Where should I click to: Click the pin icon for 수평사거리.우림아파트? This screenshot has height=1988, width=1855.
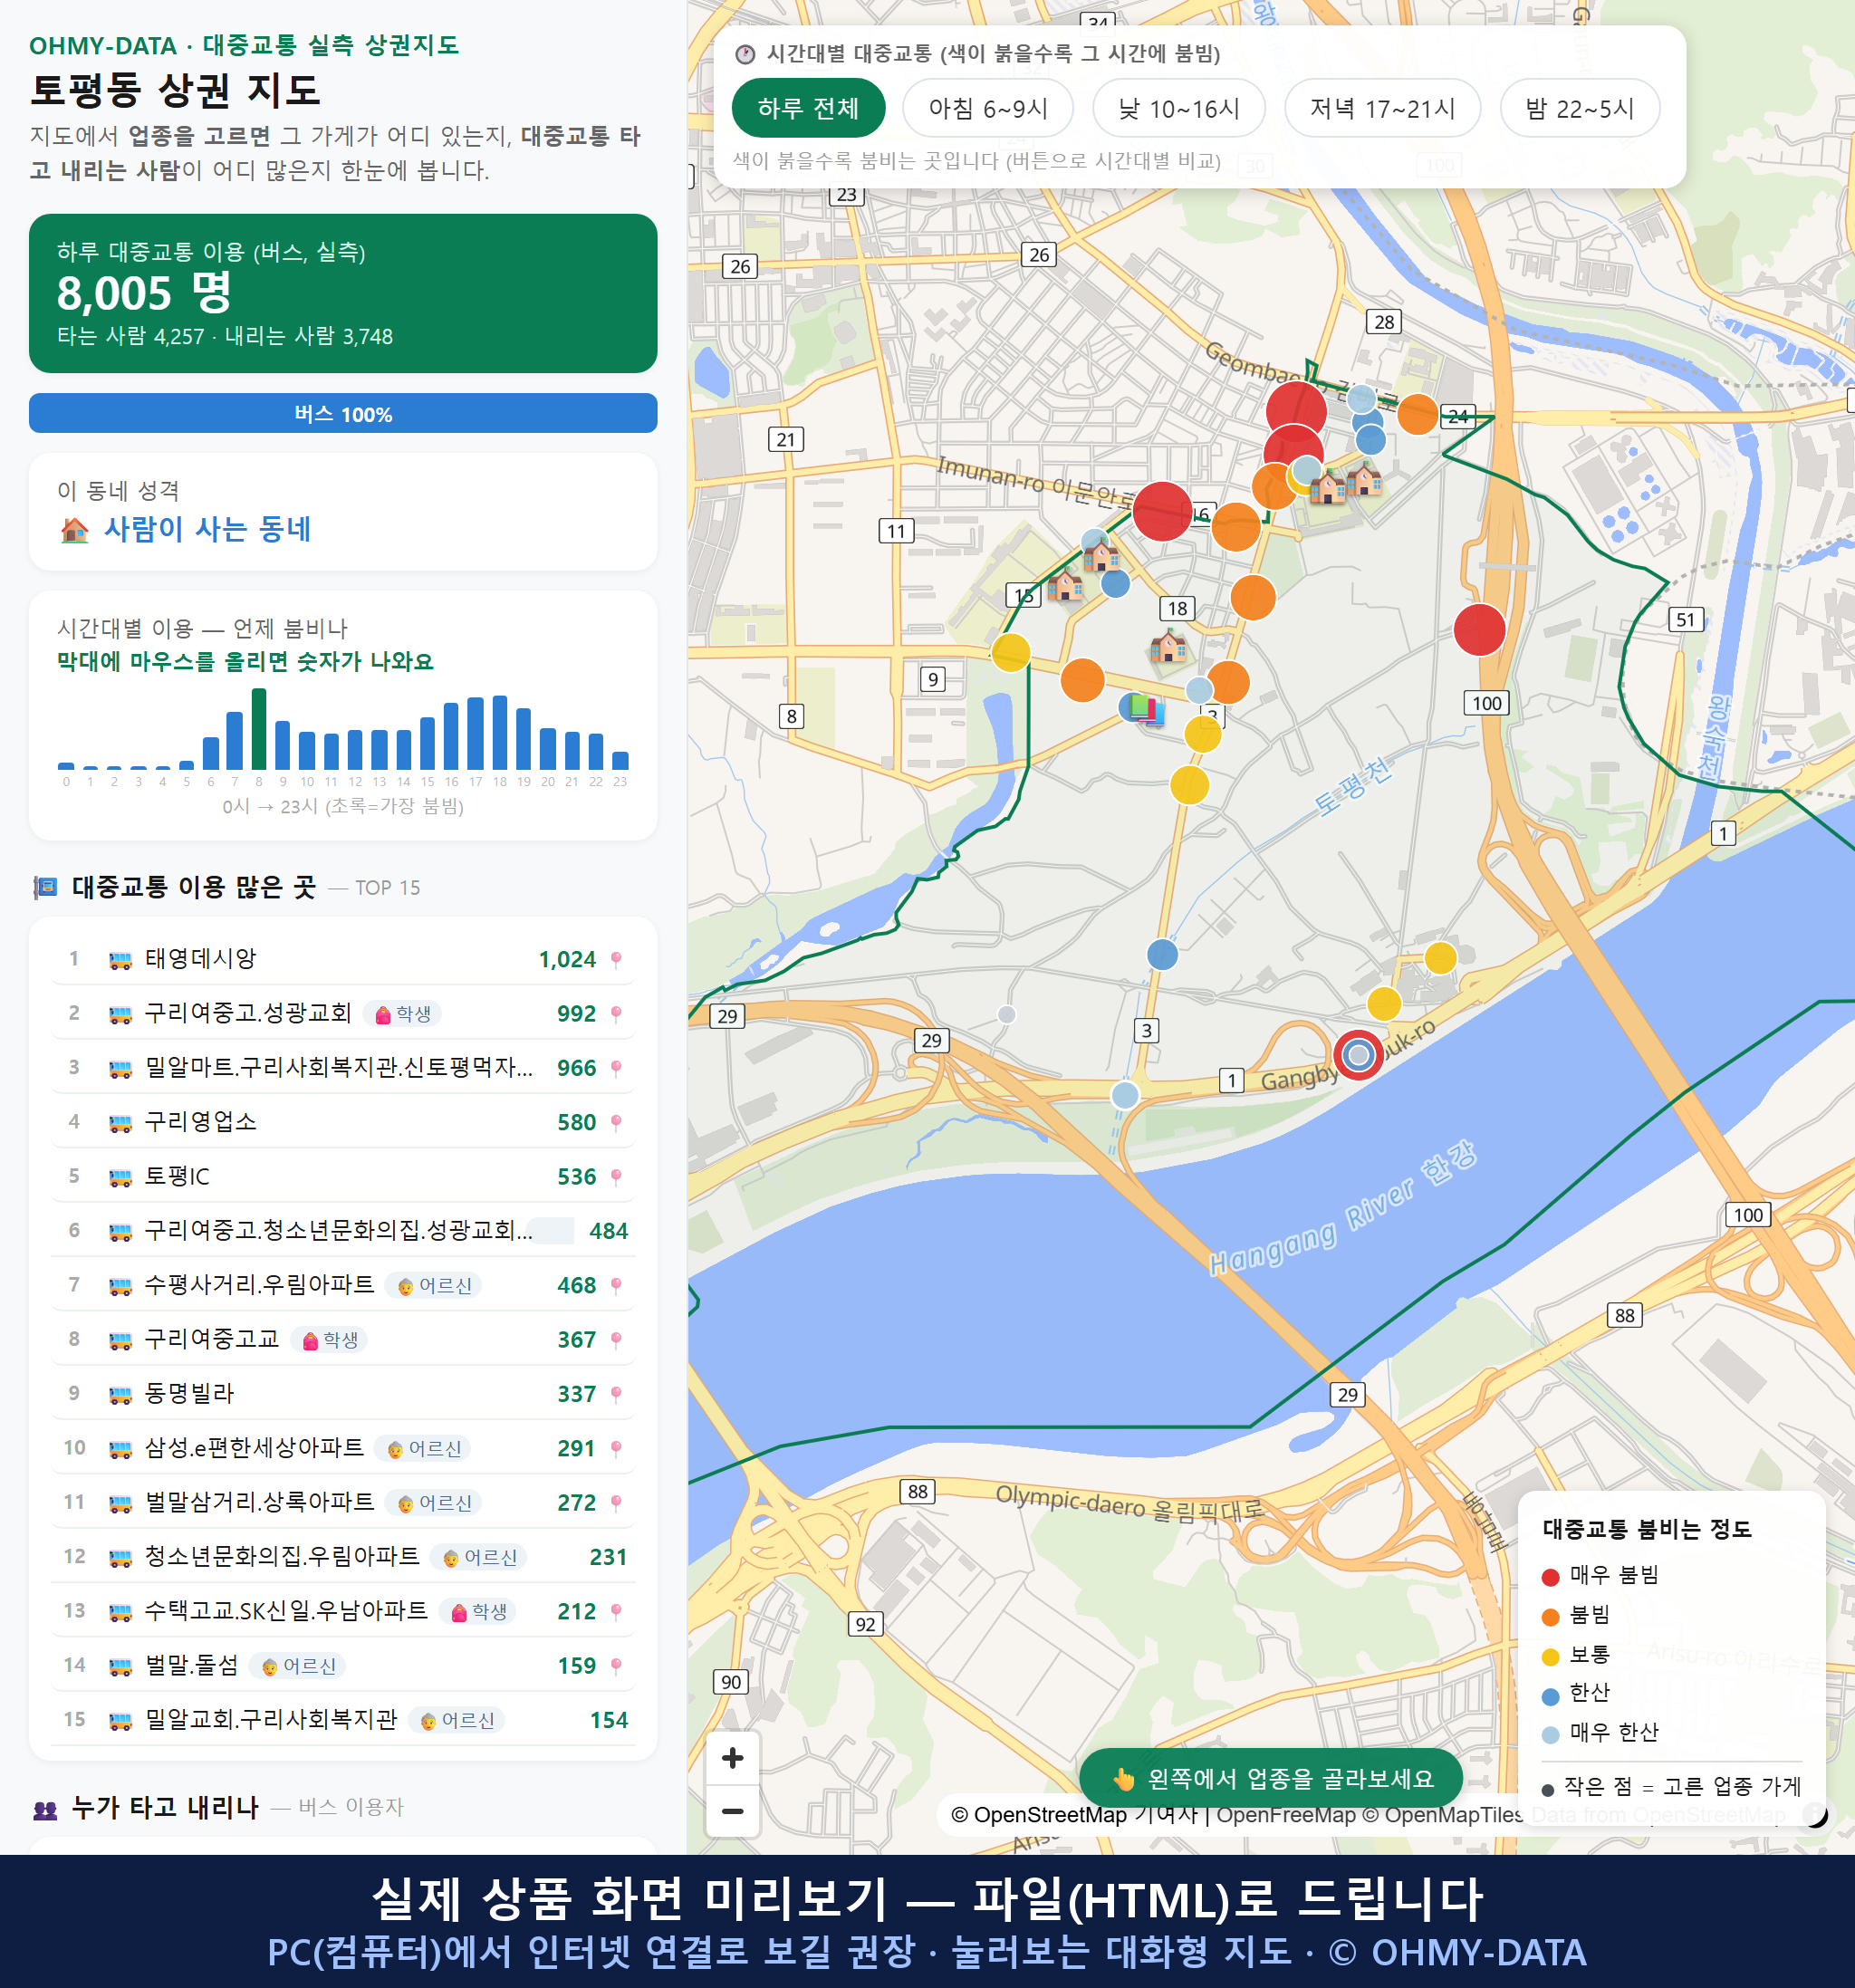tap(616, 1286)
